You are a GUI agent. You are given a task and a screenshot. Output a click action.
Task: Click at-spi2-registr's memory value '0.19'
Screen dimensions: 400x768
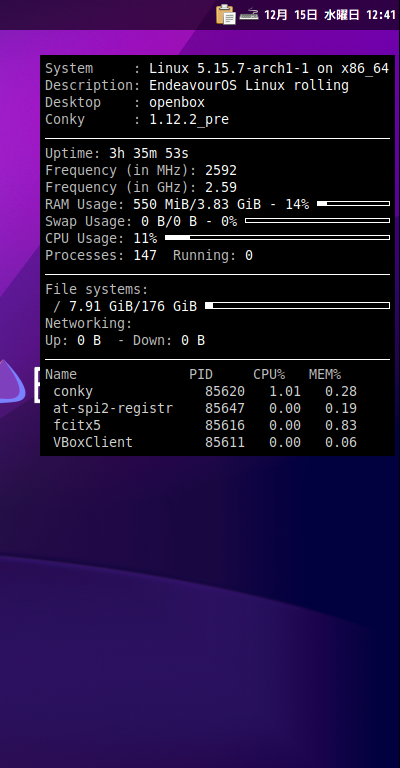(x=341, y=408)
